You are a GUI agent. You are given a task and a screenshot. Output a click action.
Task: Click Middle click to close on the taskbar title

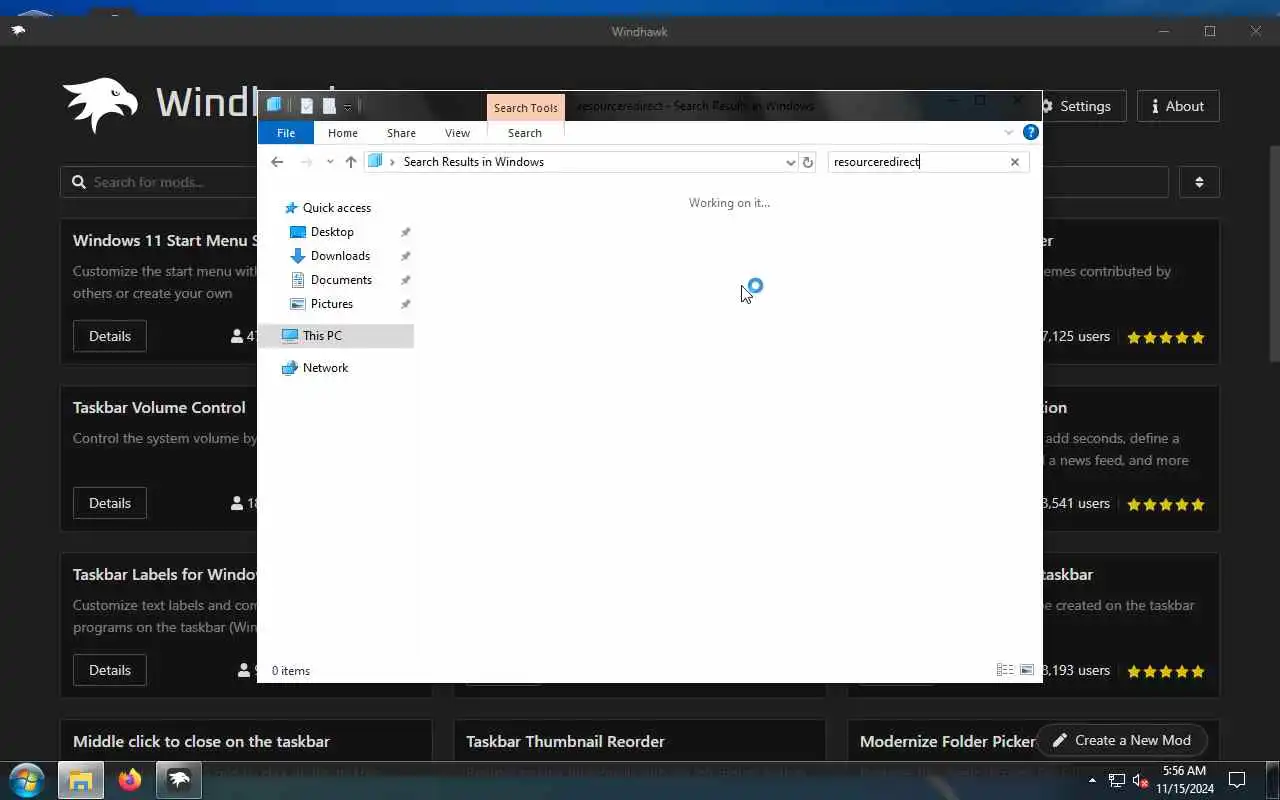[201, 741]
